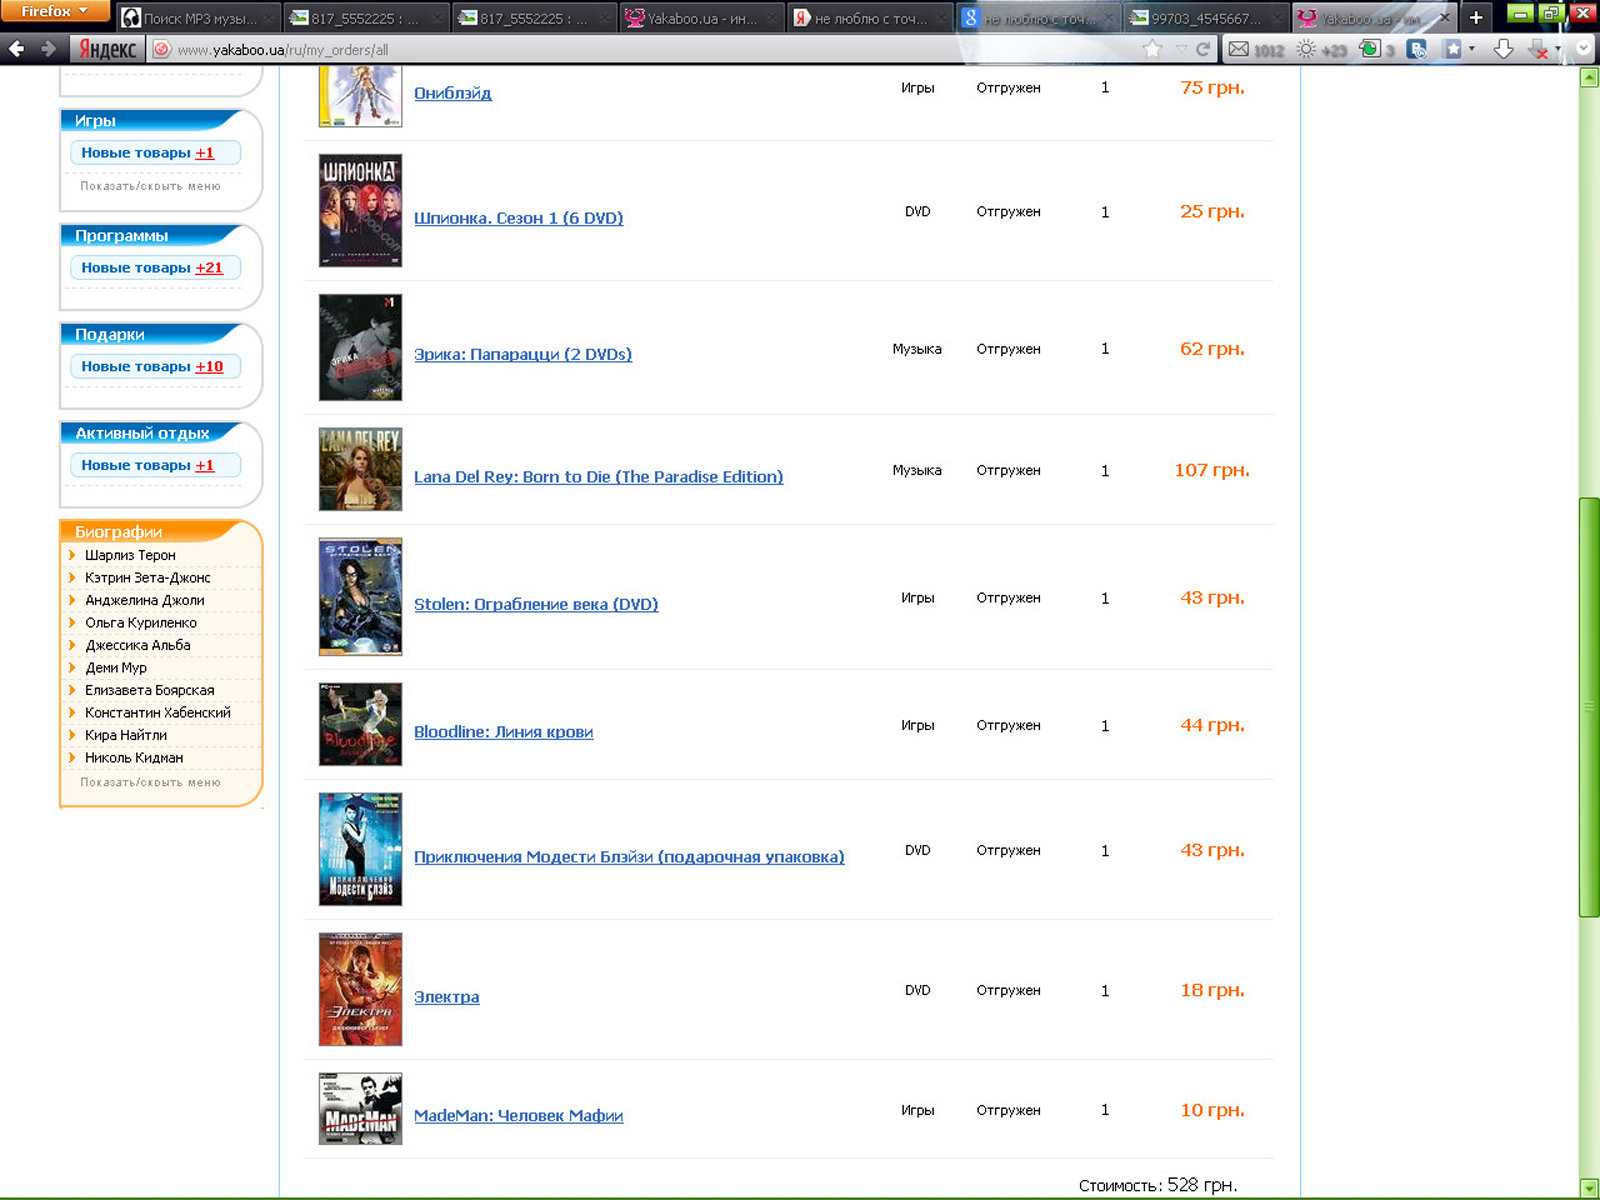Viewport: 1600px width, 1200px height.
Task: Open Stolen: Ограбление века (DVD) link
Action: click(x=536, y=604)
